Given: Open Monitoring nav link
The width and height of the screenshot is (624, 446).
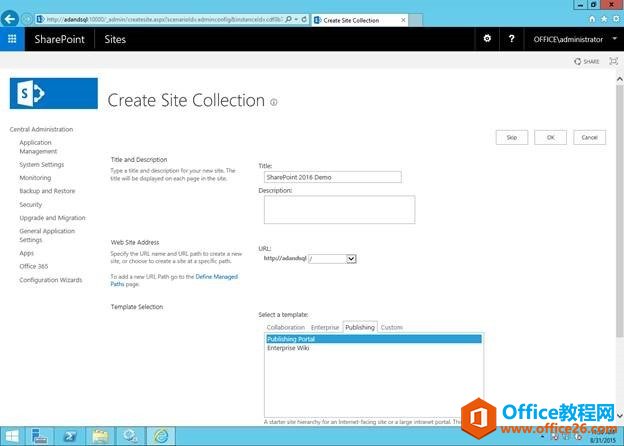Looking at the screenshot, I should (35, 177).
